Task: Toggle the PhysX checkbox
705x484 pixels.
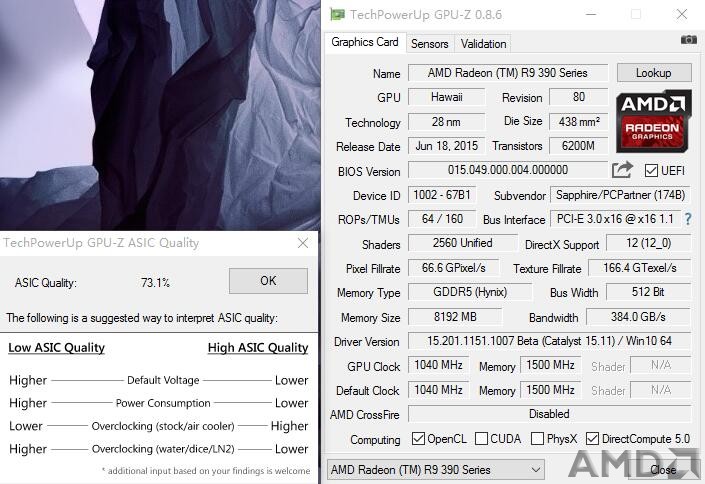Action: click(x=537, y=438)
